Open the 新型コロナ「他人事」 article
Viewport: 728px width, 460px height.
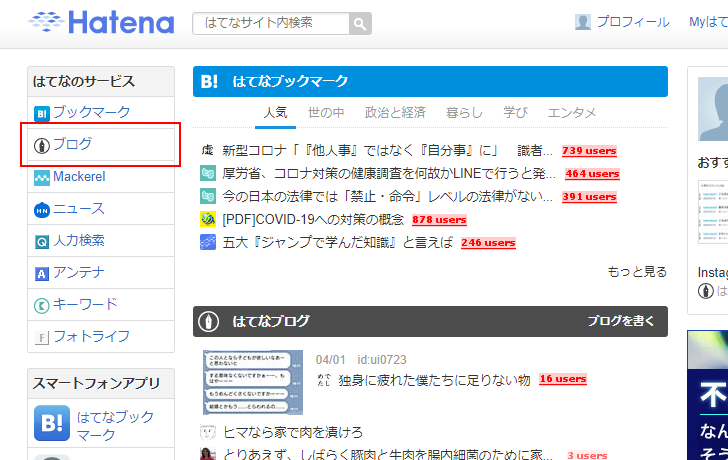pyautogui.click(x=388, y=150)
